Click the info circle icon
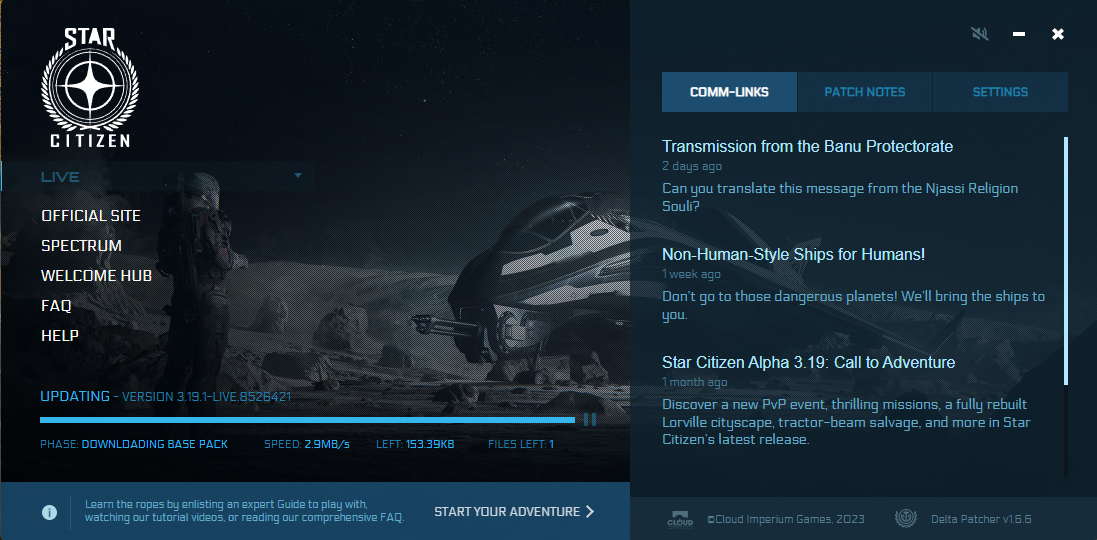The width and height of the screenshot is (1097, 540). pyautogui.click(x=49, y=512)
